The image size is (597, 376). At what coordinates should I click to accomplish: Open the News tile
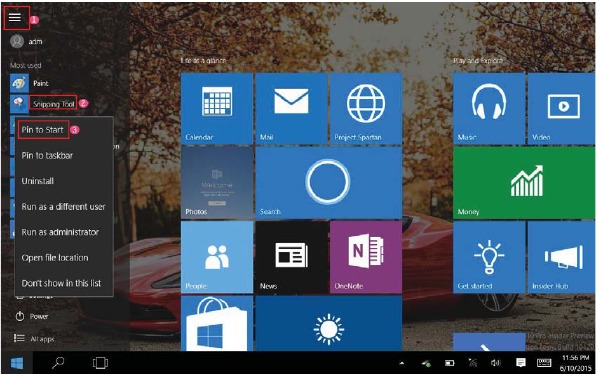point(291,257)
